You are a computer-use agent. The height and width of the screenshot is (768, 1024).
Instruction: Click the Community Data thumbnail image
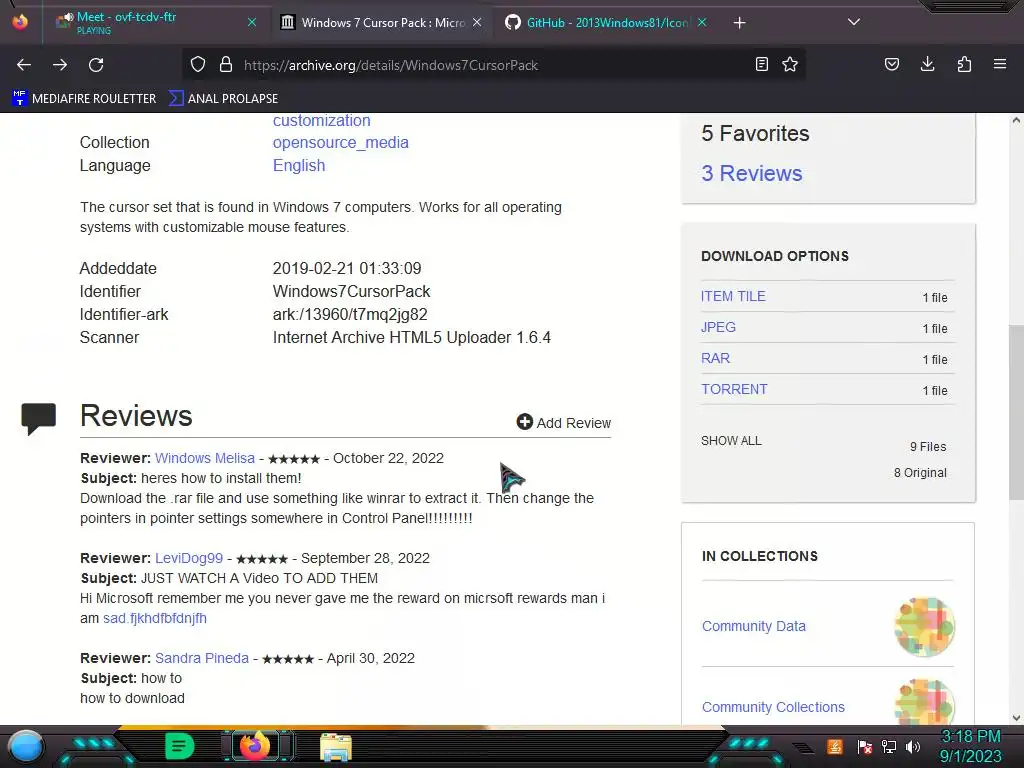[924, 626]
